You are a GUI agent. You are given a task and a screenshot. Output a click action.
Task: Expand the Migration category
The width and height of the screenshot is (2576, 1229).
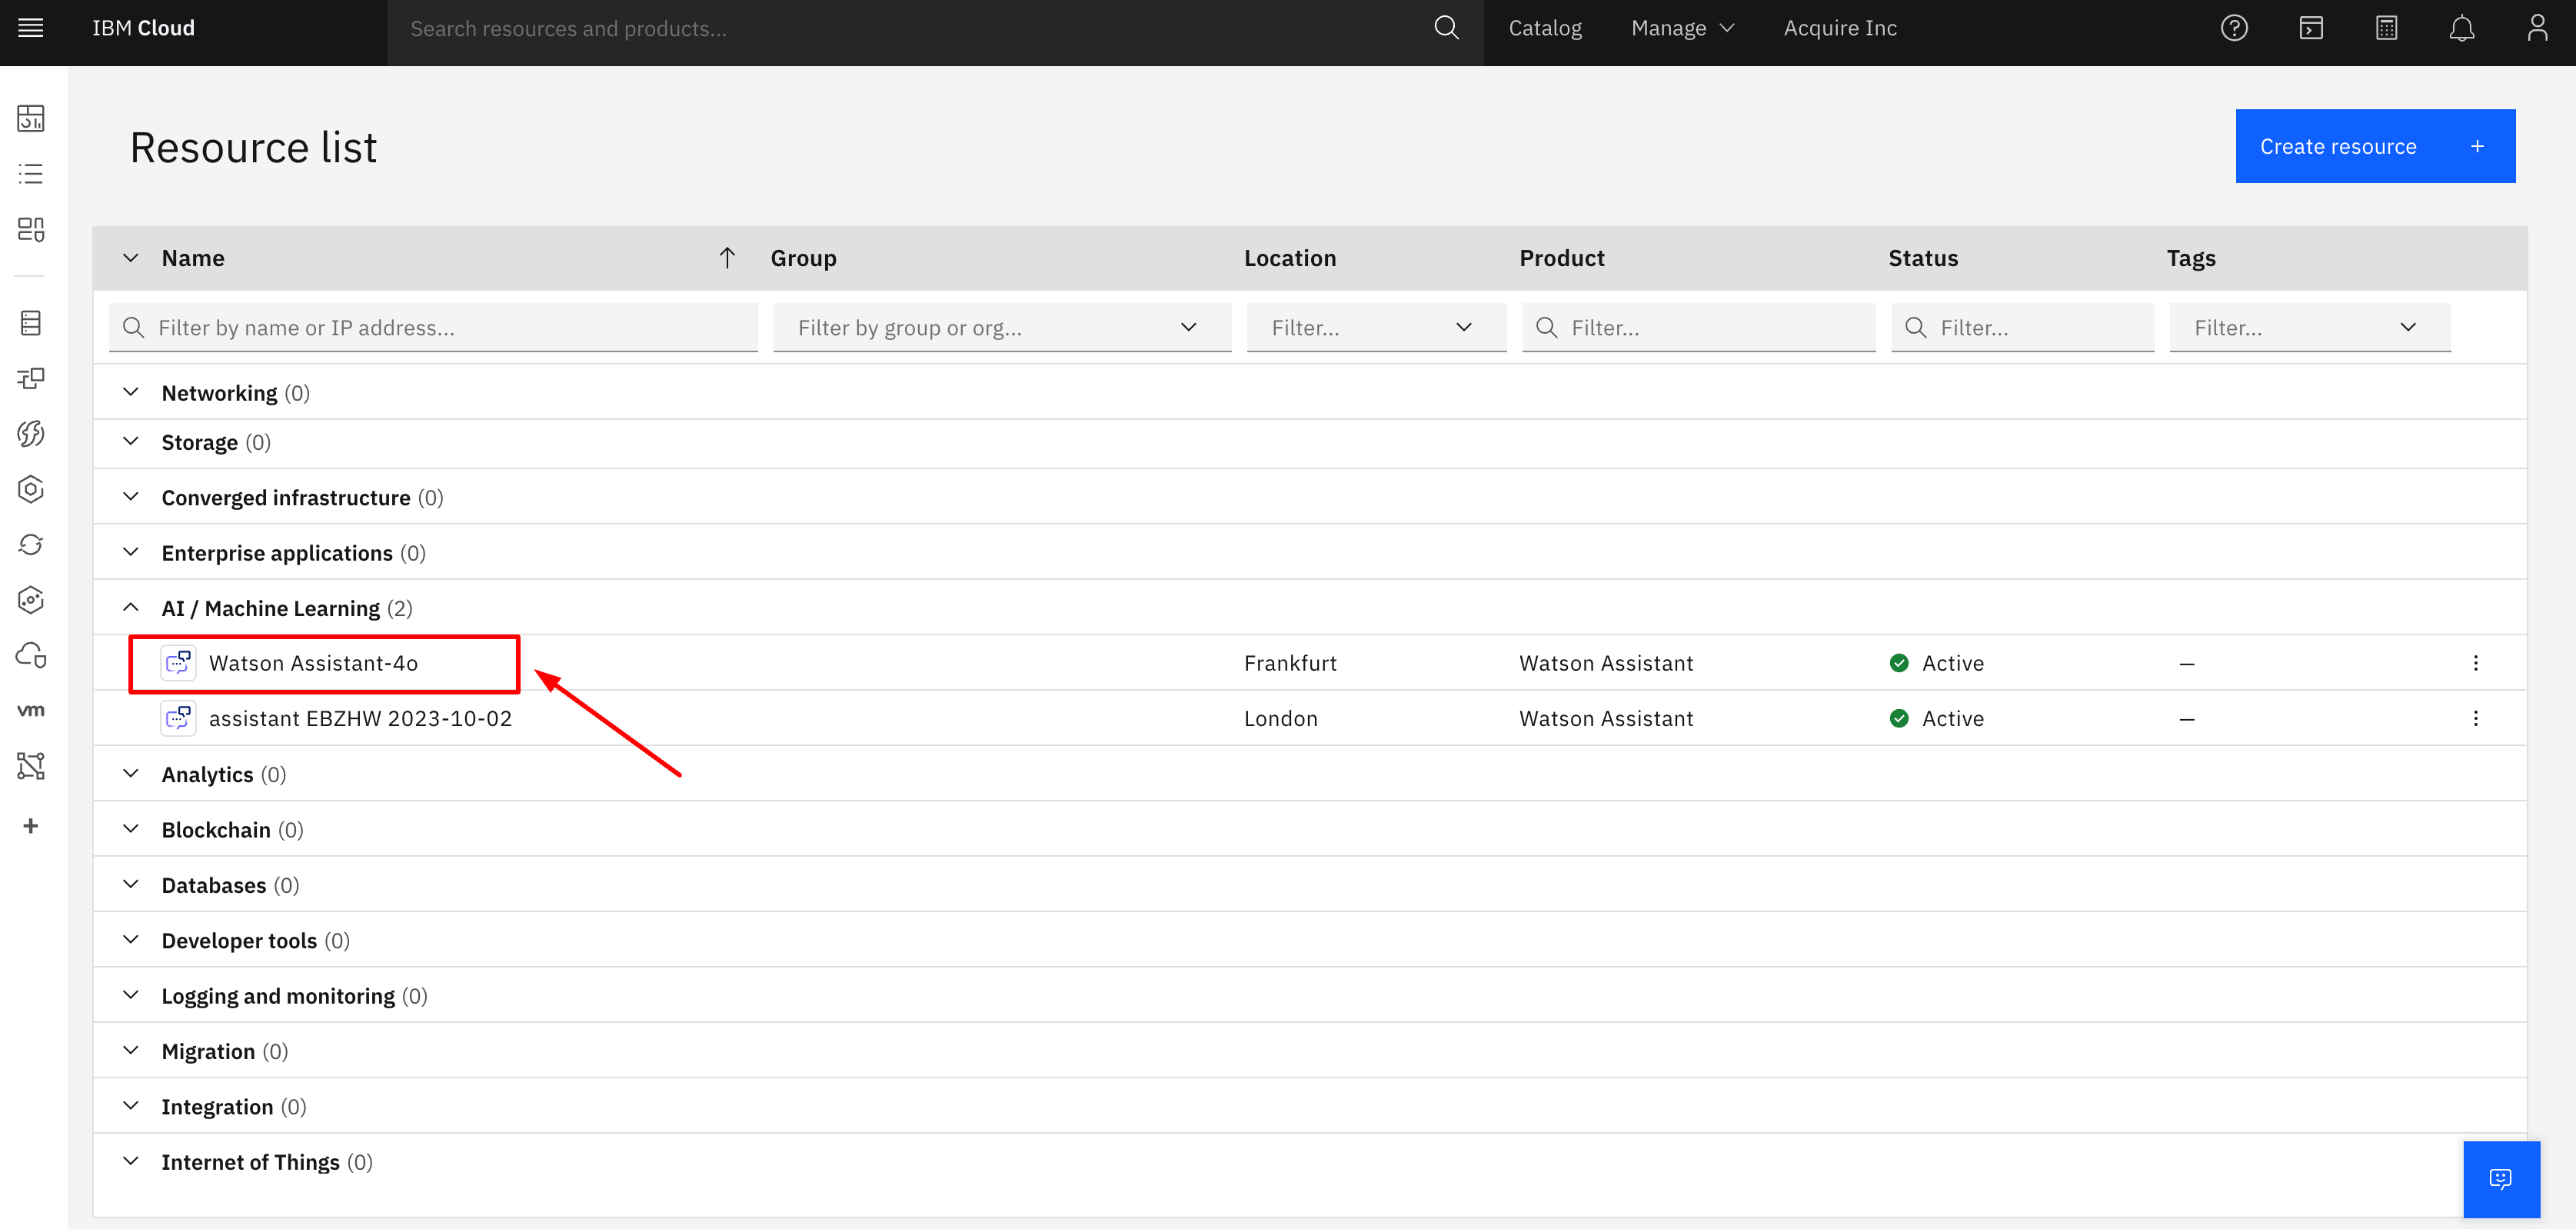click(131, 1051)
